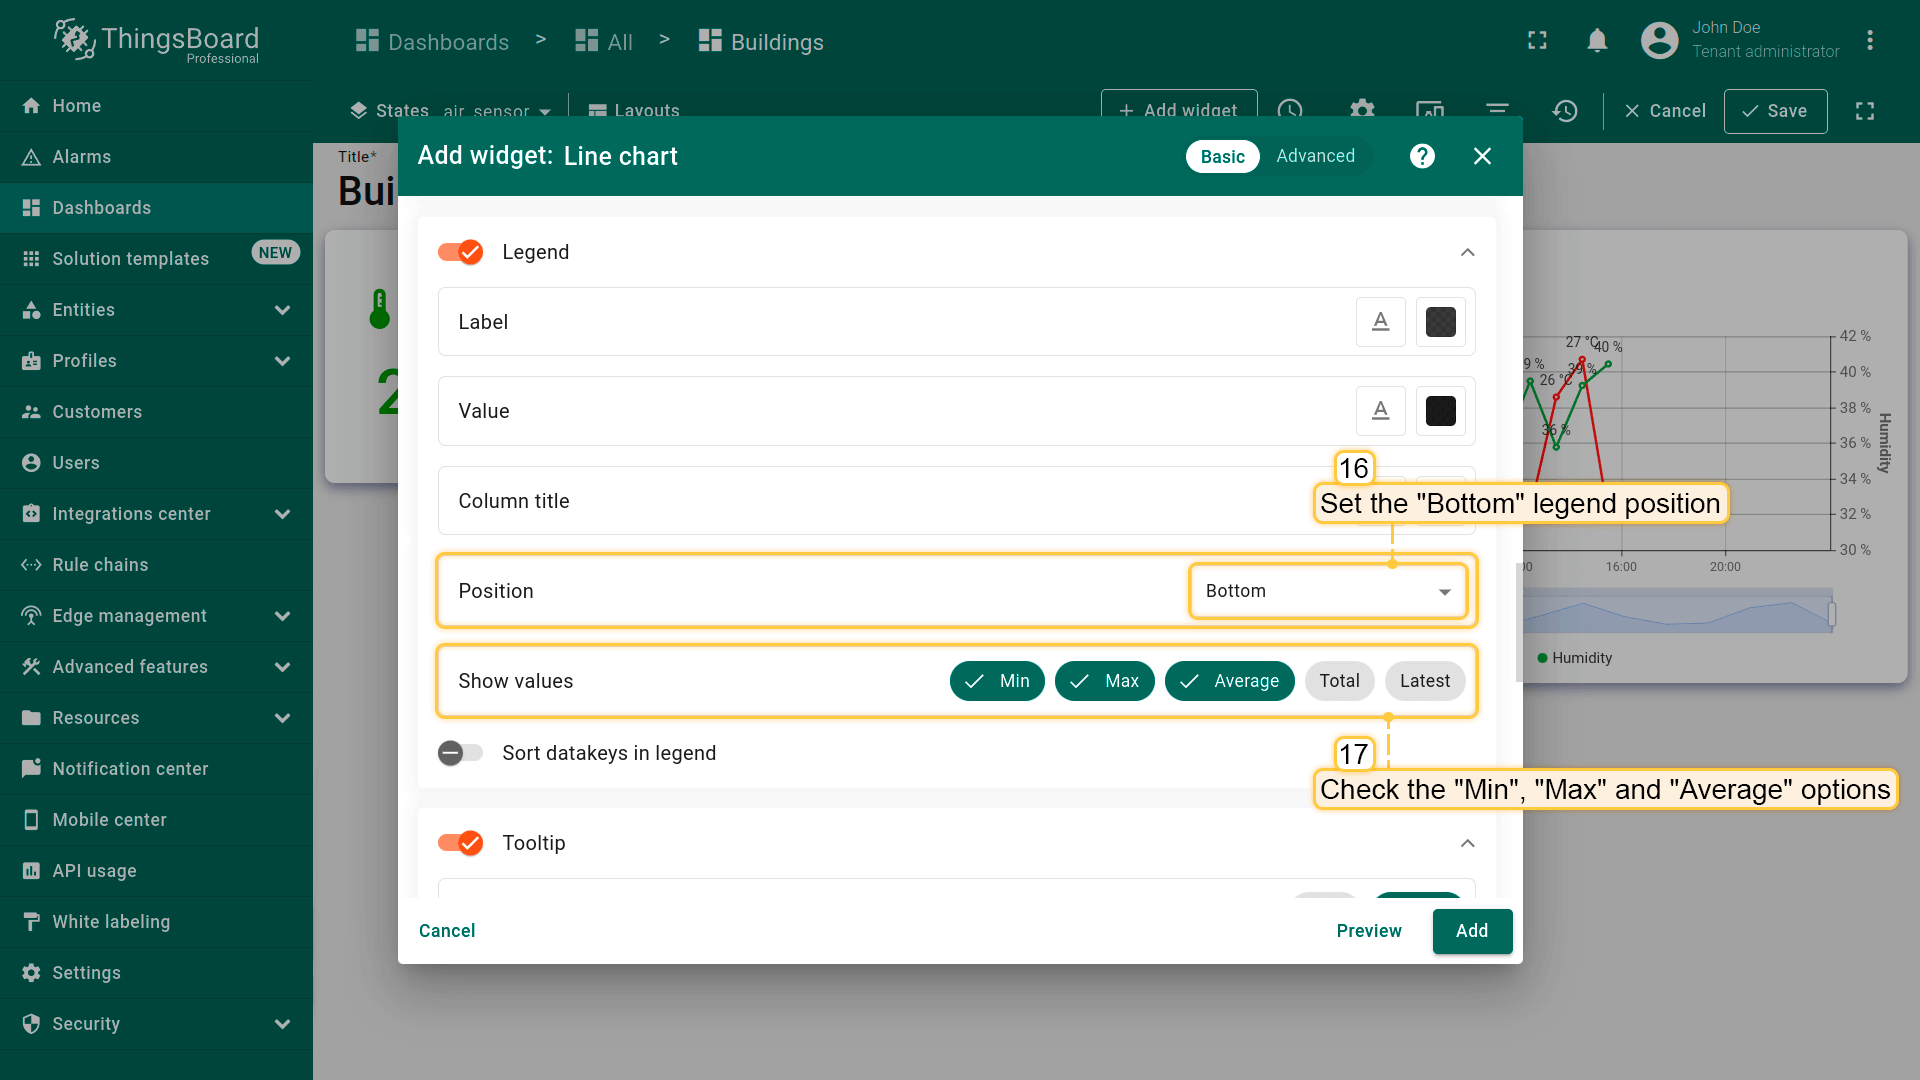Open the help question mark icon
Image resolution: width=1920 pixels, height=1080 pixels.
tap(1422, 156)
